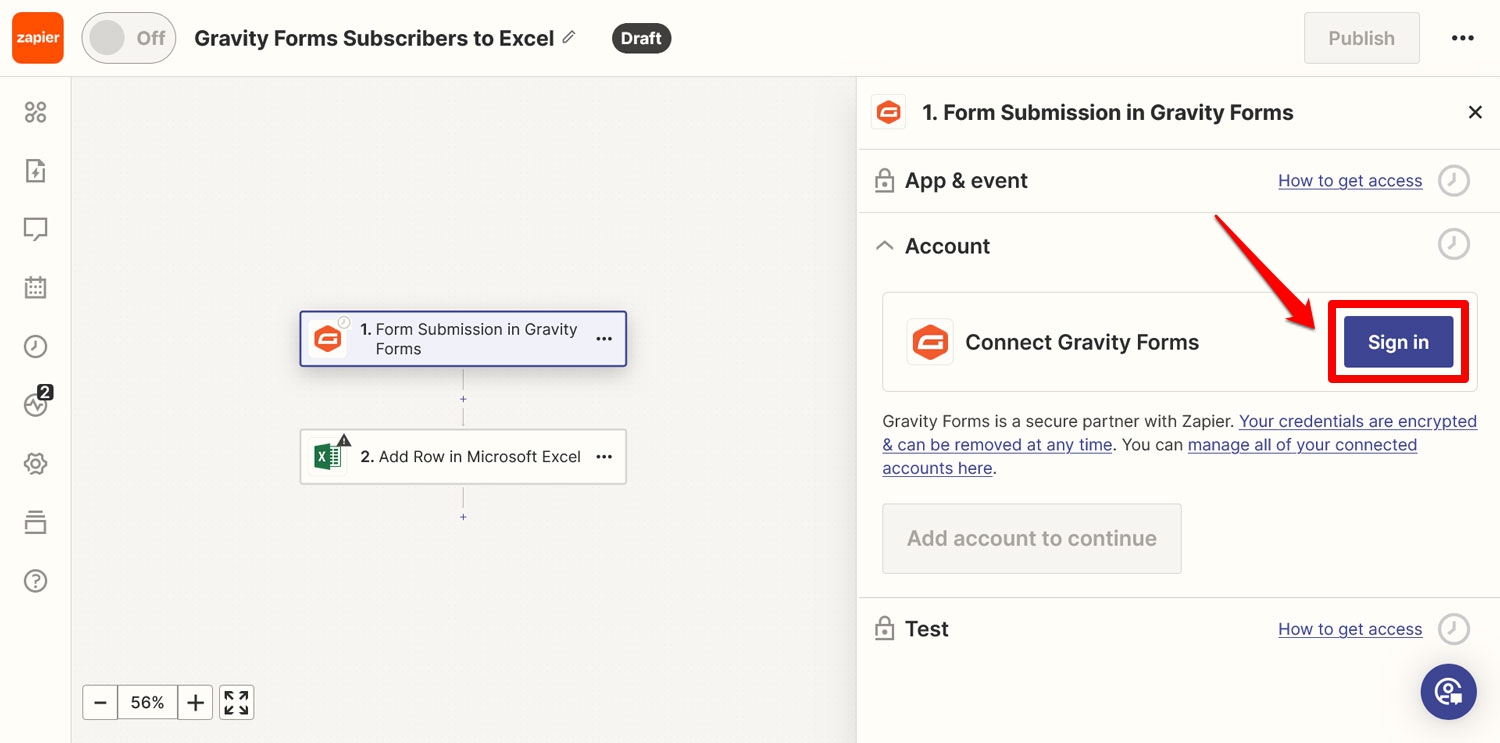Open the calendar sidebar icon
Image resolution: width=1500 pixels, height=743 pixels.
[35, 288]
